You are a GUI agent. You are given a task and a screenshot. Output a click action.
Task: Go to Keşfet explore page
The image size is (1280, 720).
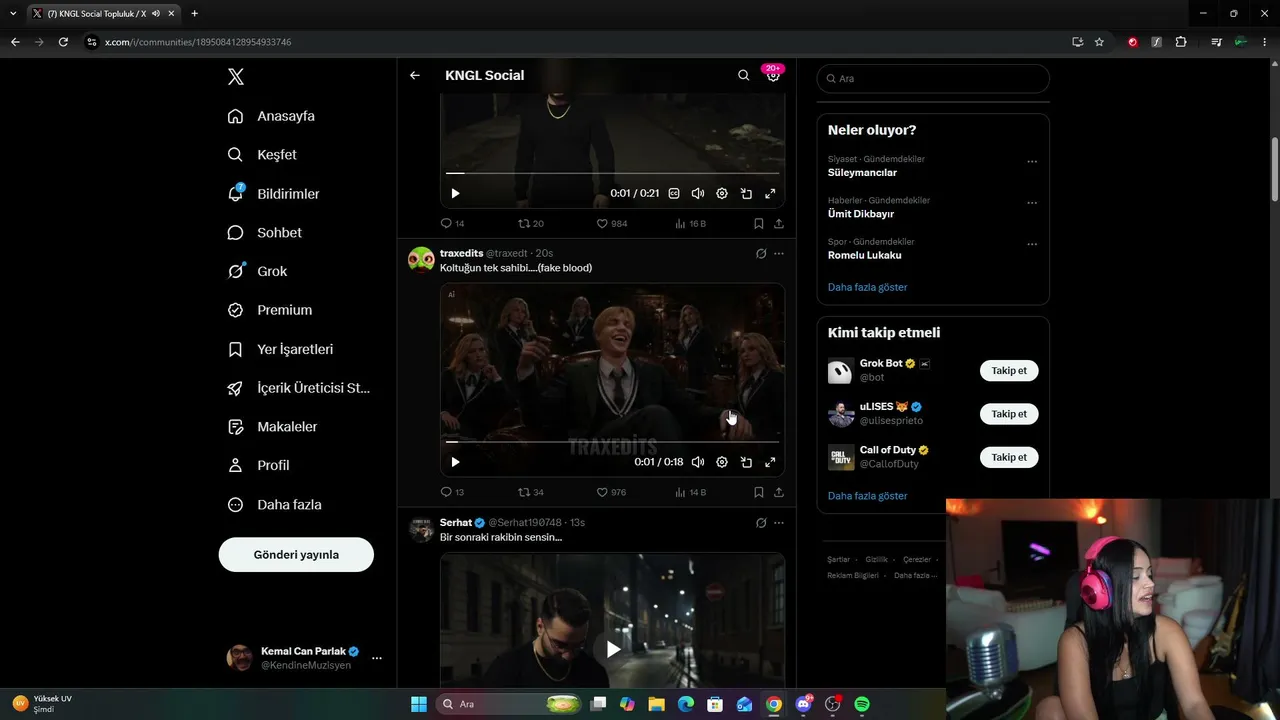262,155
